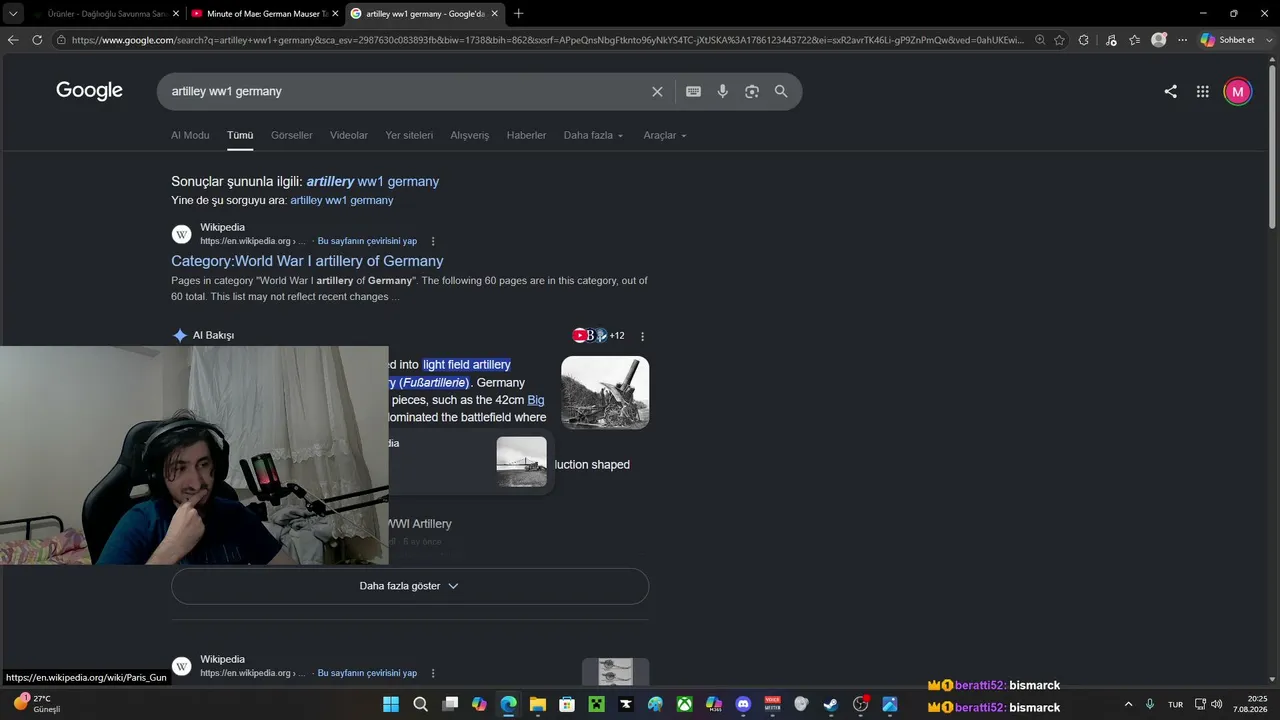Screen dimensions: 1280x720
Task: View the +12 sources for AI overview
Action: (598, 336)
